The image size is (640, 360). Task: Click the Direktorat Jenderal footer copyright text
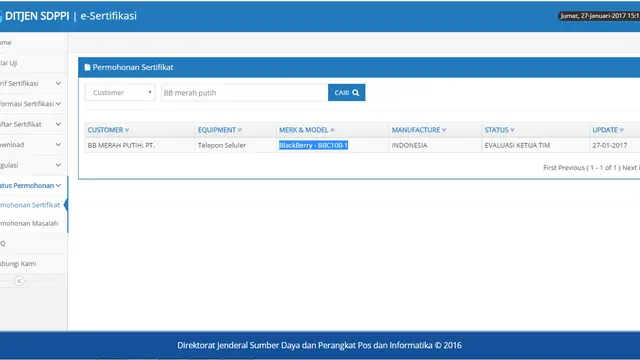tap(319, 345)
